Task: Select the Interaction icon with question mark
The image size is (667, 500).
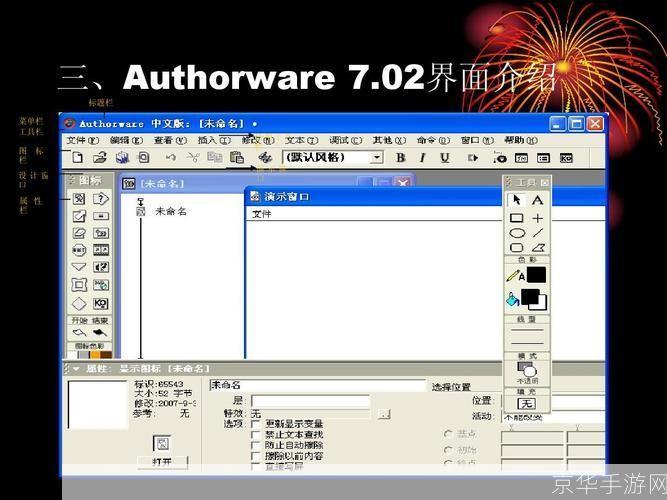Action: (101, 199)
